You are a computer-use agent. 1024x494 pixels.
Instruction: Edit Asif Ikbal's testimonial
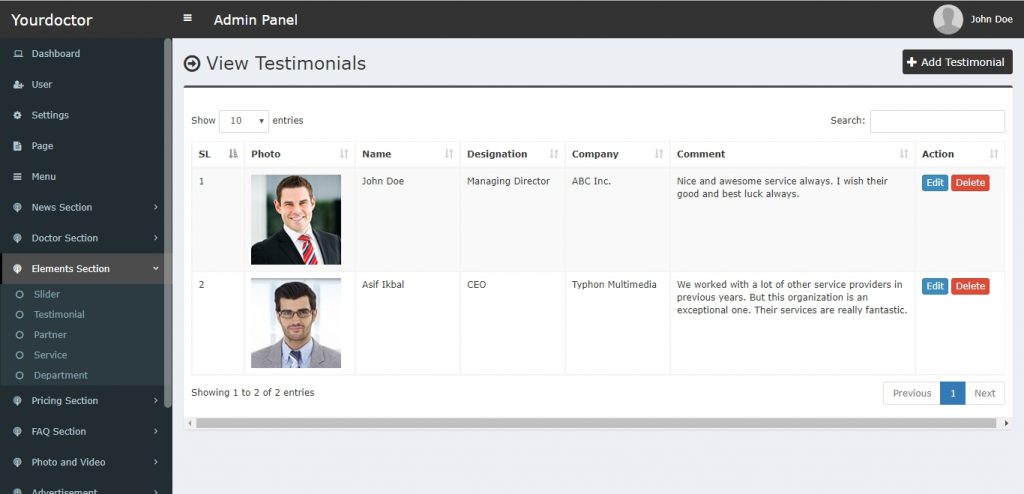tap(935, 286)
